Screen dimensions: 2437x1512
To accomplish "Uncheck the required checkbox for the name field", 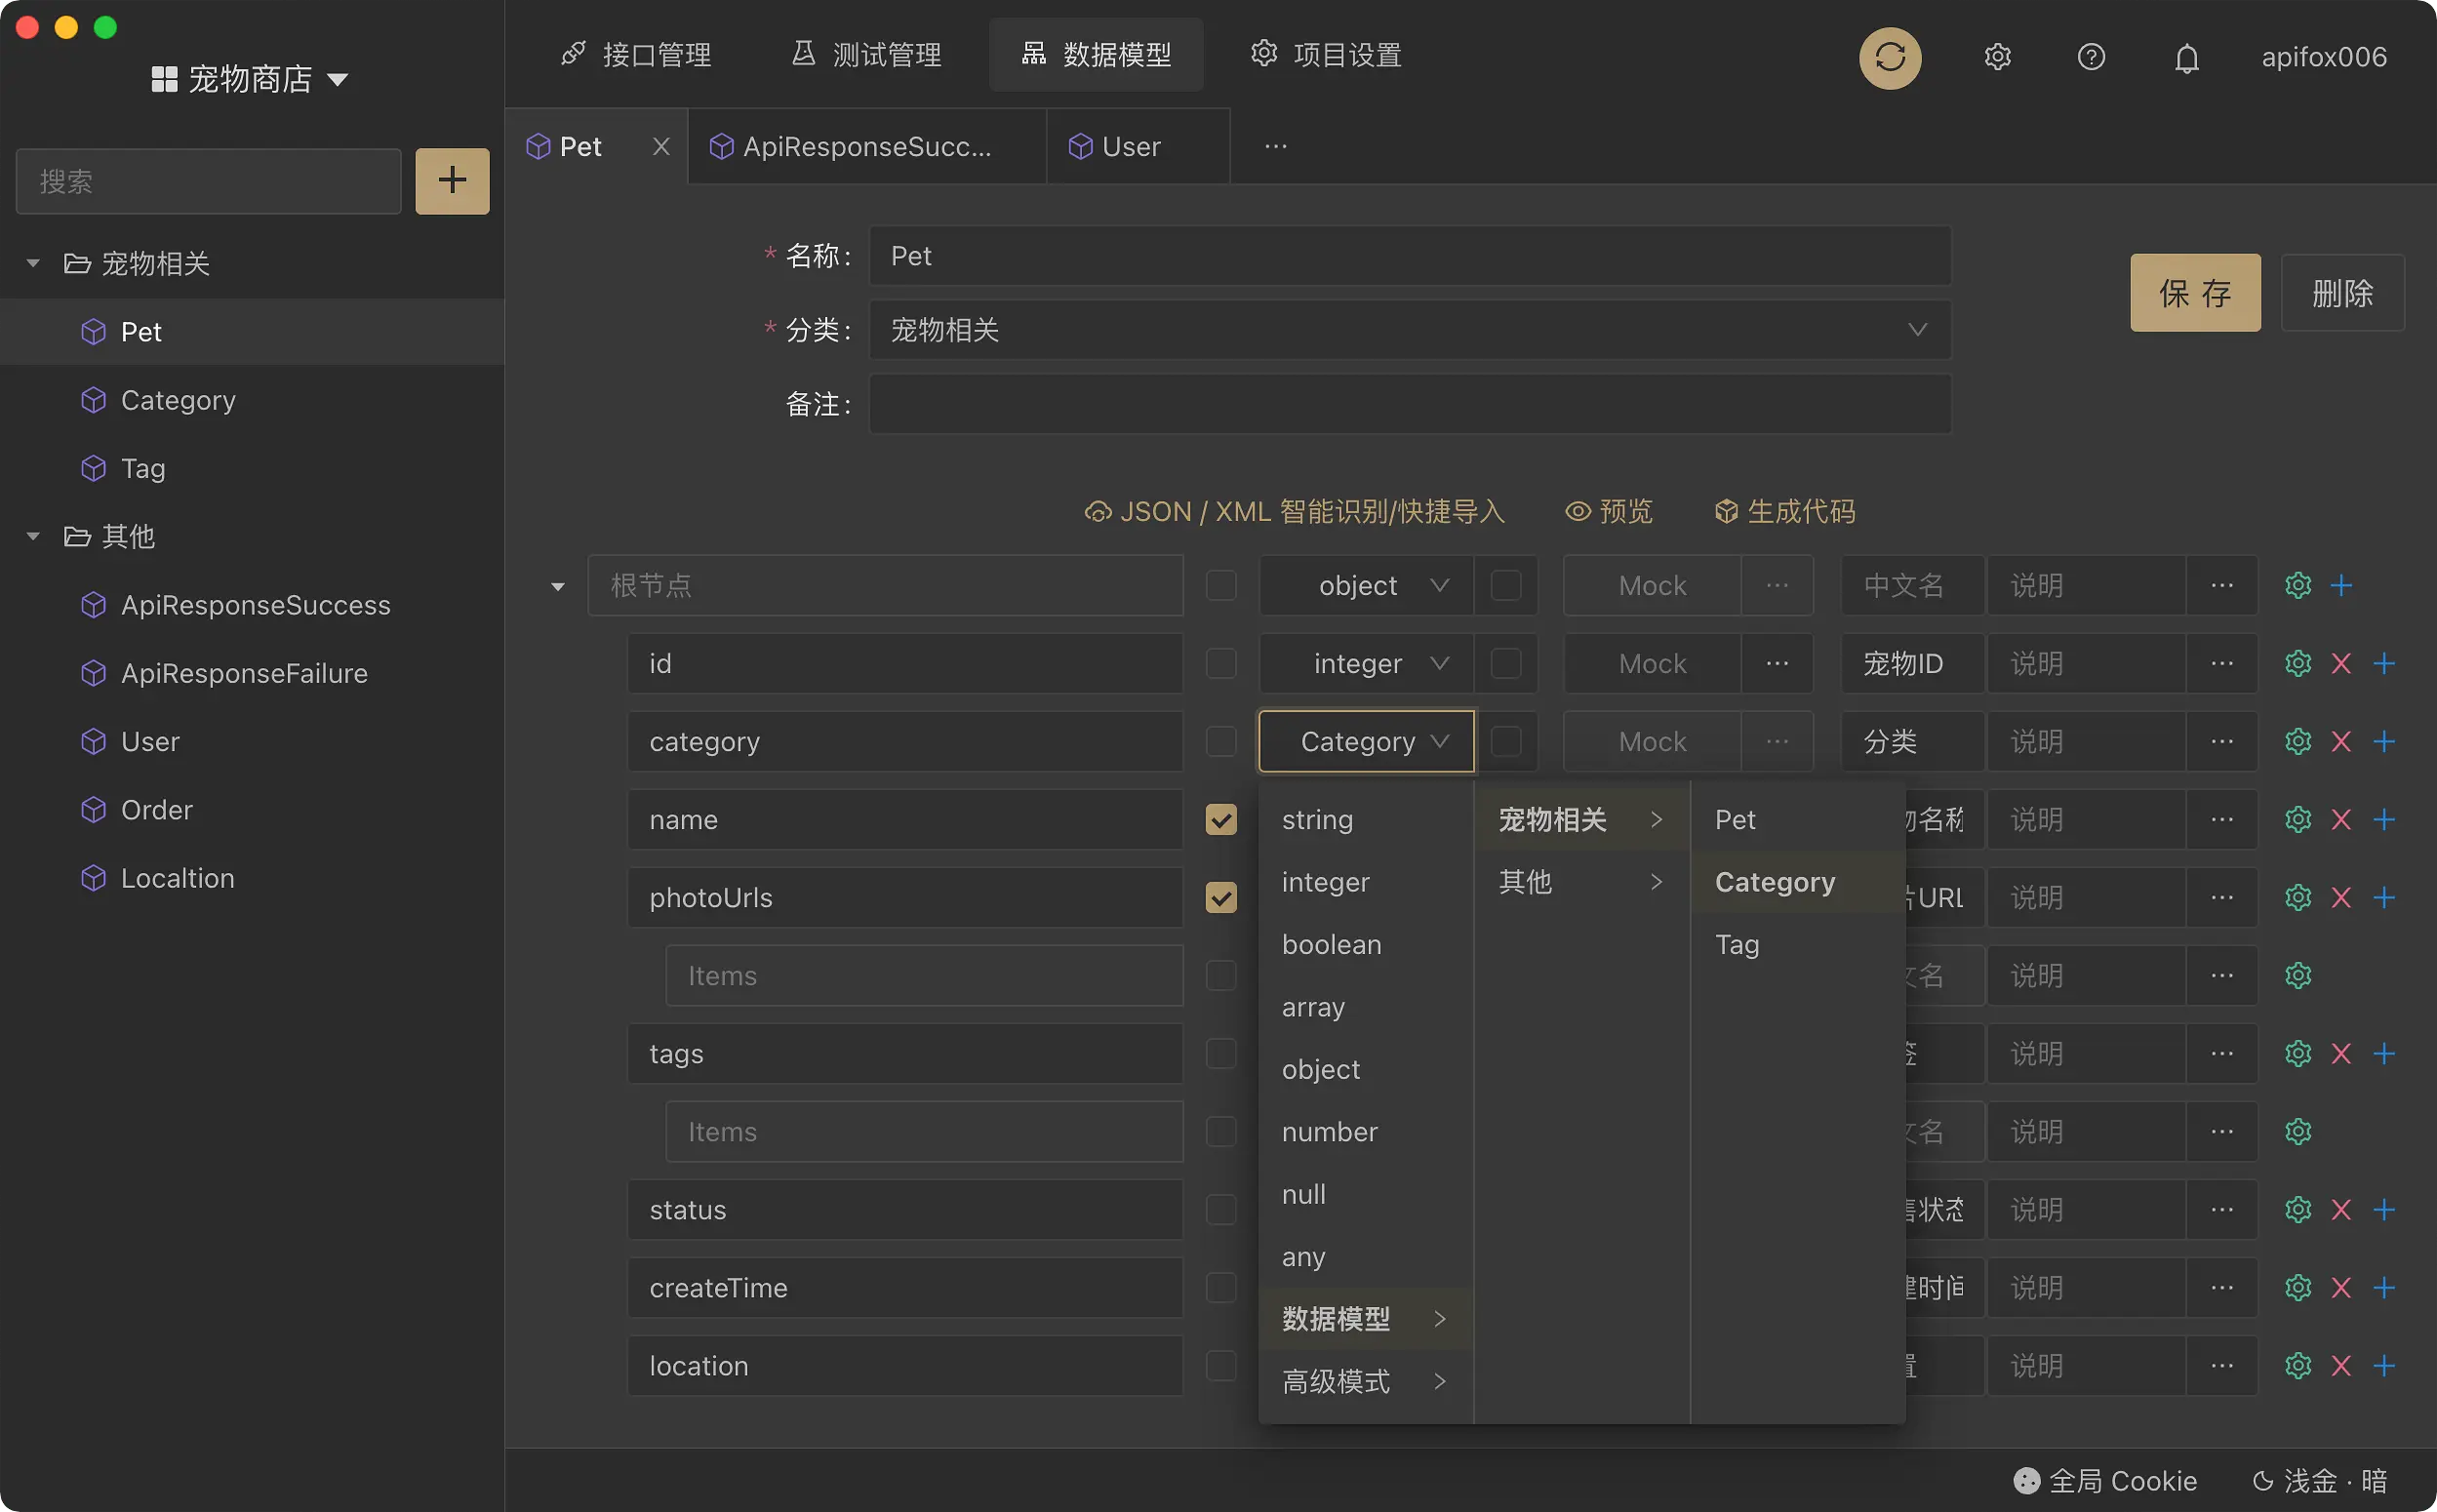I will point(1220,819).
